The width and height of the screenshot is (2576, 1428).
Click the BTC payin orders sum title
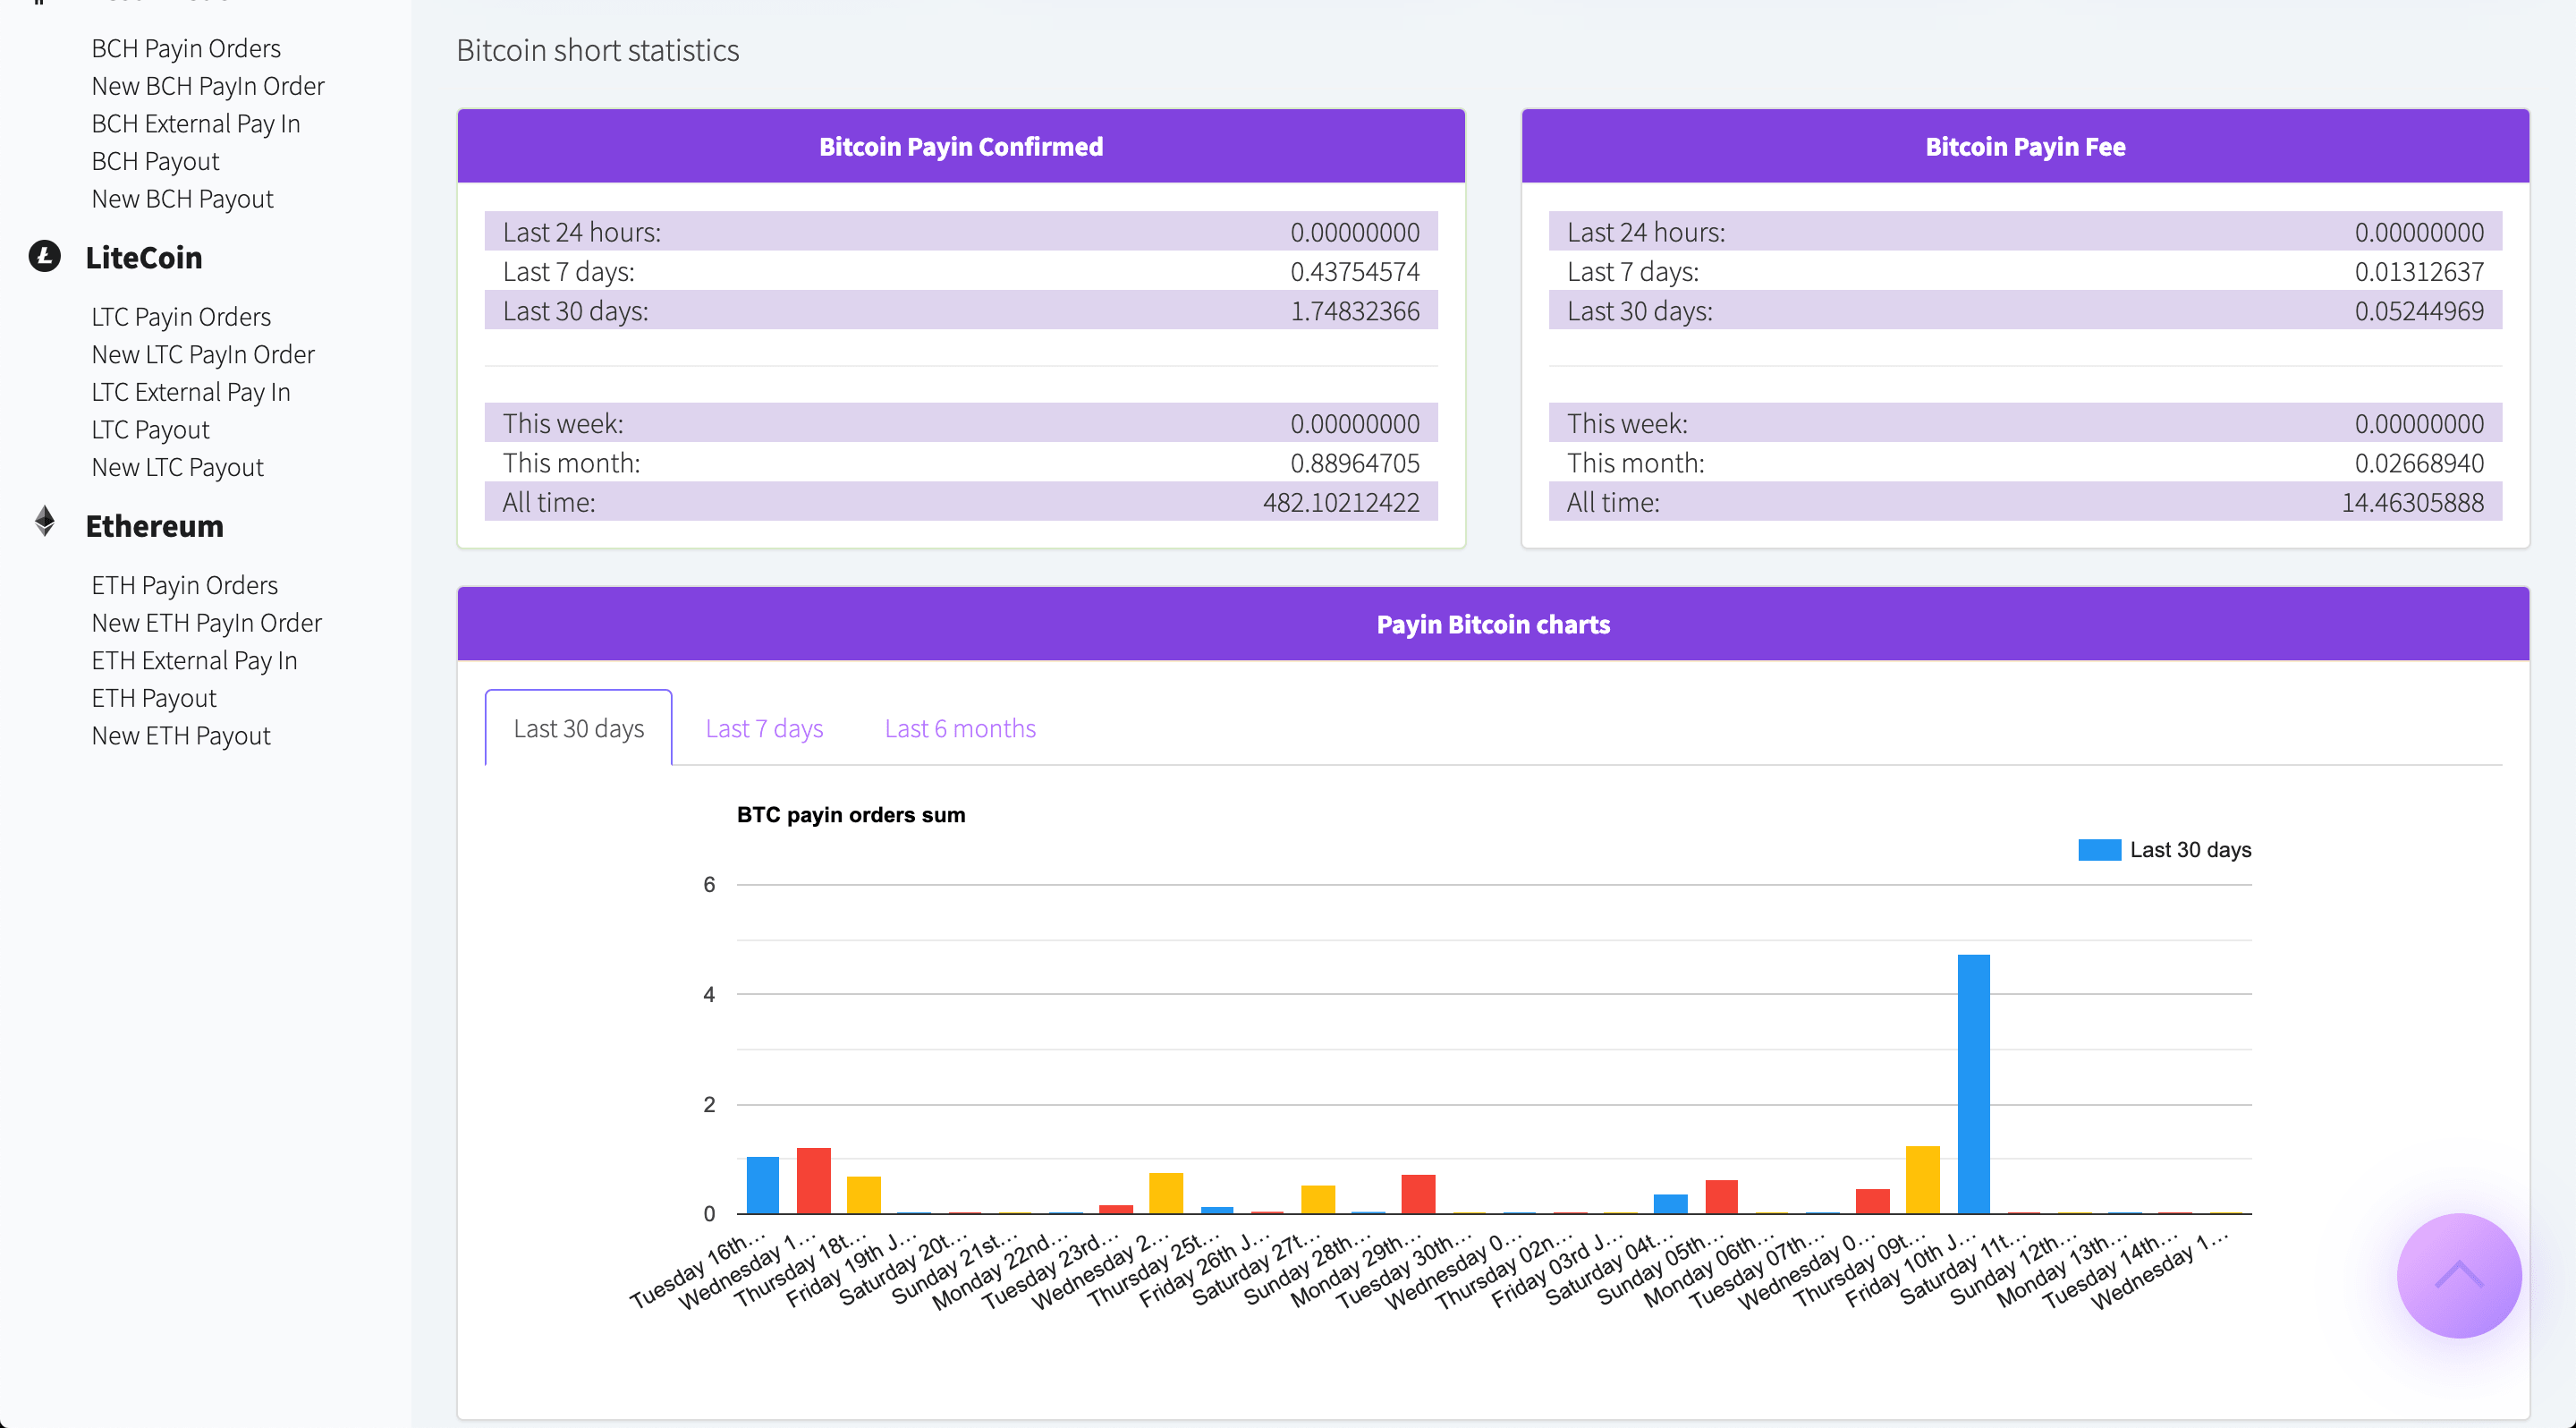point(851,815)
